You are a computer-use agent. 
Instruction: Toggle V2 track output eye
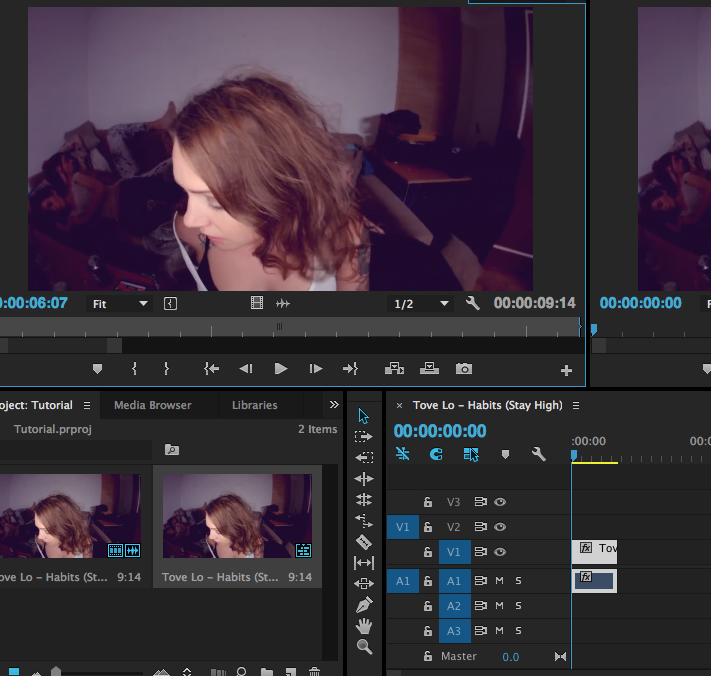[x=500, y=527]
